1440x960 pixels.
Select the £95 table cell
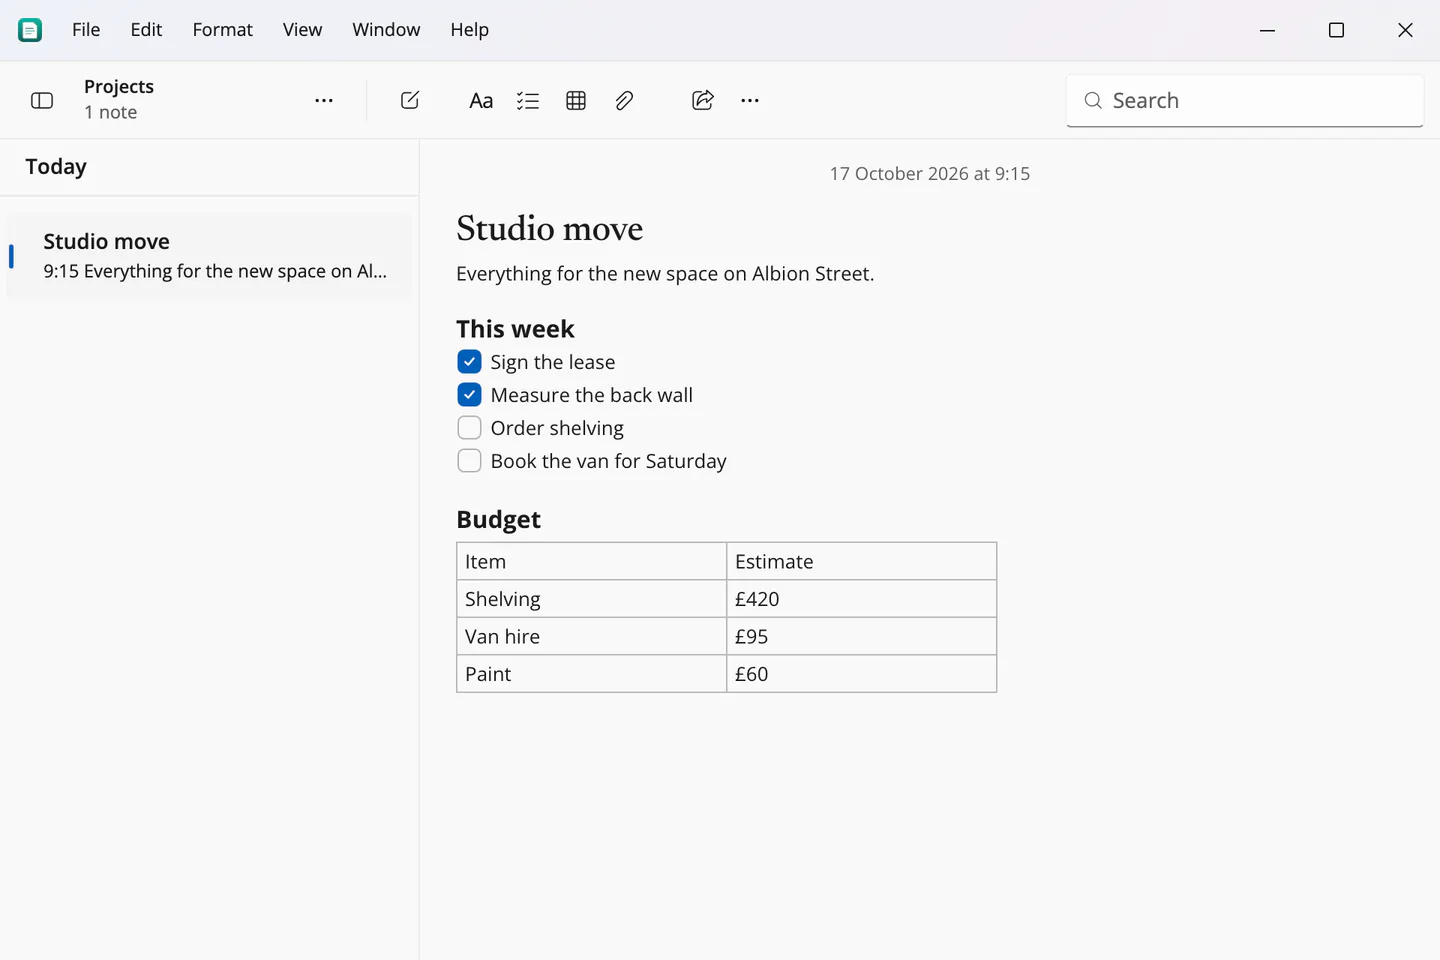(x=862, y=636)
